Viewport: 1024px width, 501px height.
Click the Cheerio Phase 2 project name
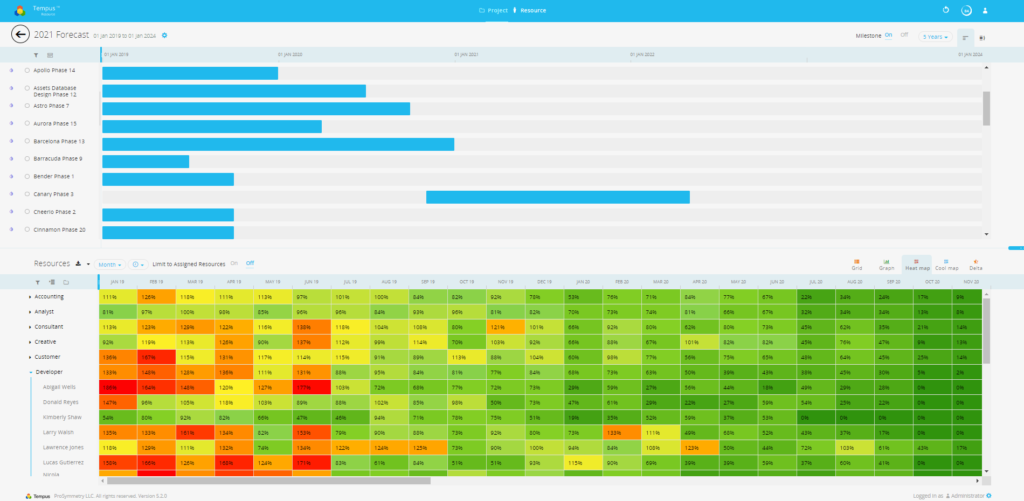pos(54,212)
